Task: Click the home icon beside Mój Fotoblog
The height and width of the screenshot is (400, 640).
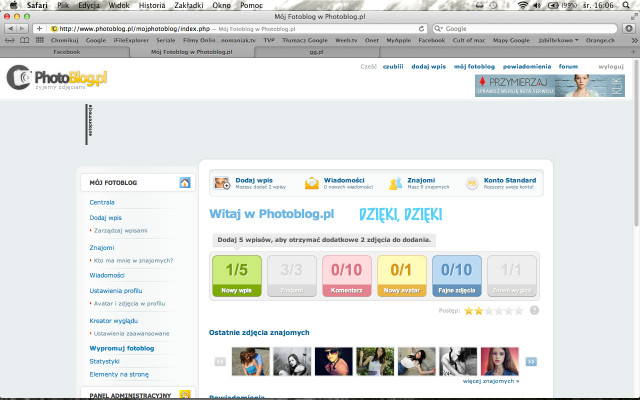Action: point(185,182)
